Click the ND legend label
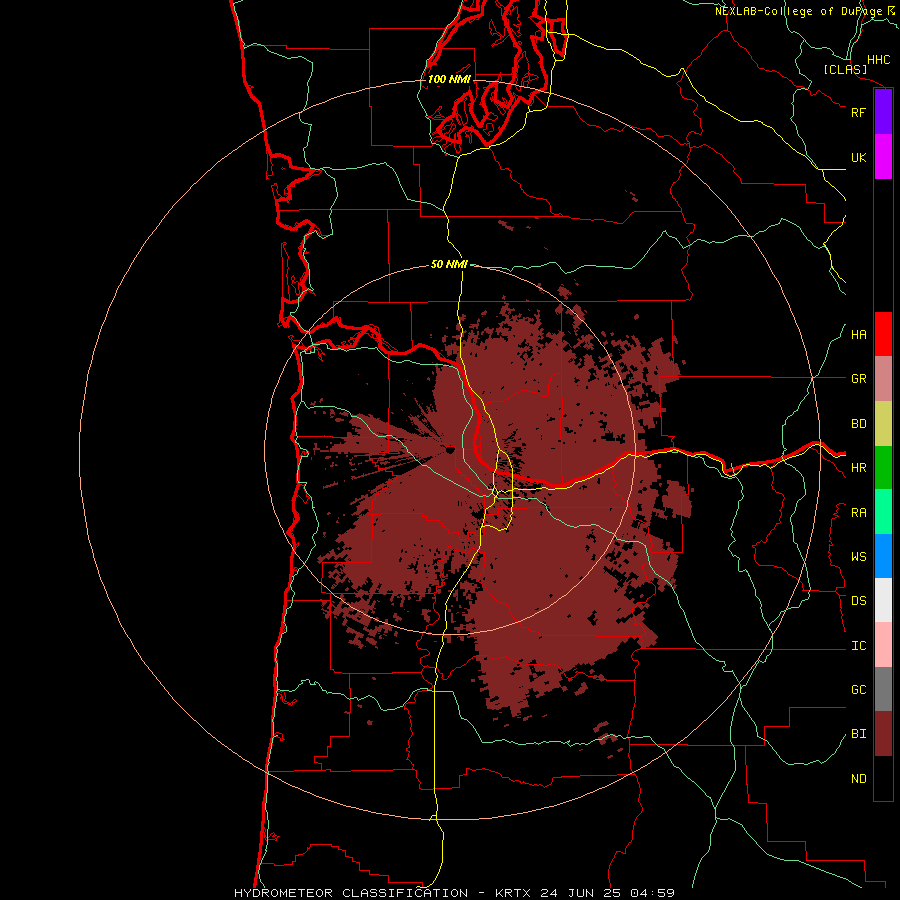This screenshot has width=900, height=900. pyautogui.click(x=858, y=779)
